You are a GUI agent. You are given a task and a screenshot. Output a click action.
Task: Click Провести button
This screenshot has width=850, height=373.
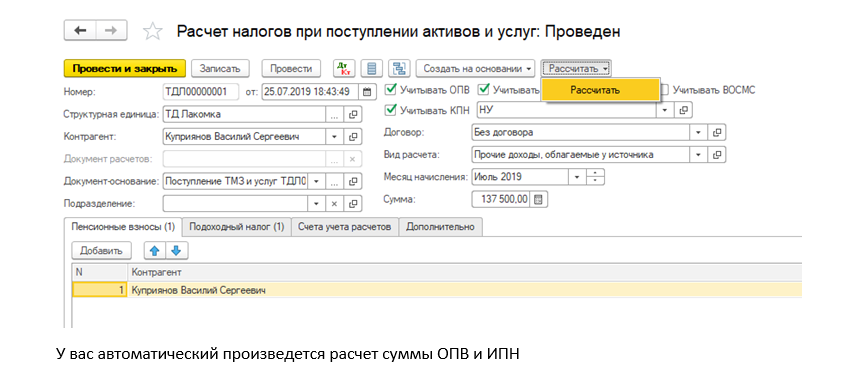coord(291,69)
